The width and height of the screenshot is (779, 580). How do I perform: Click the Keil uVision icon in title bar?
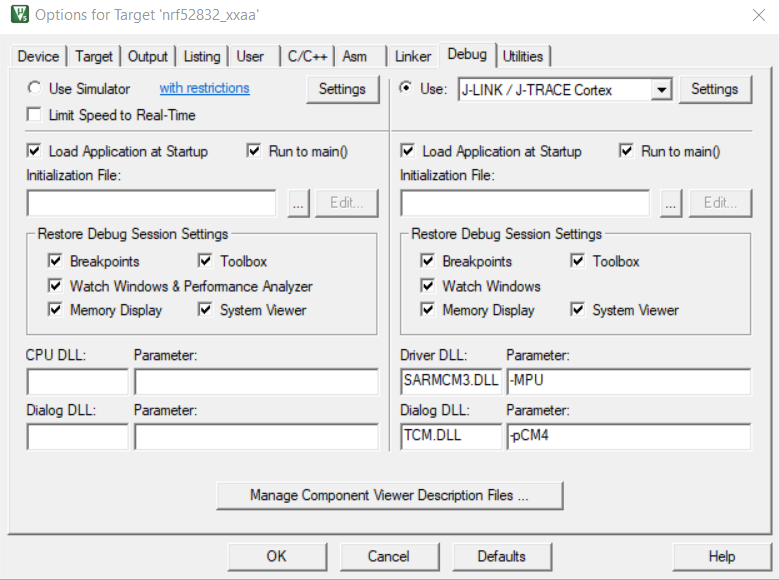20,14
